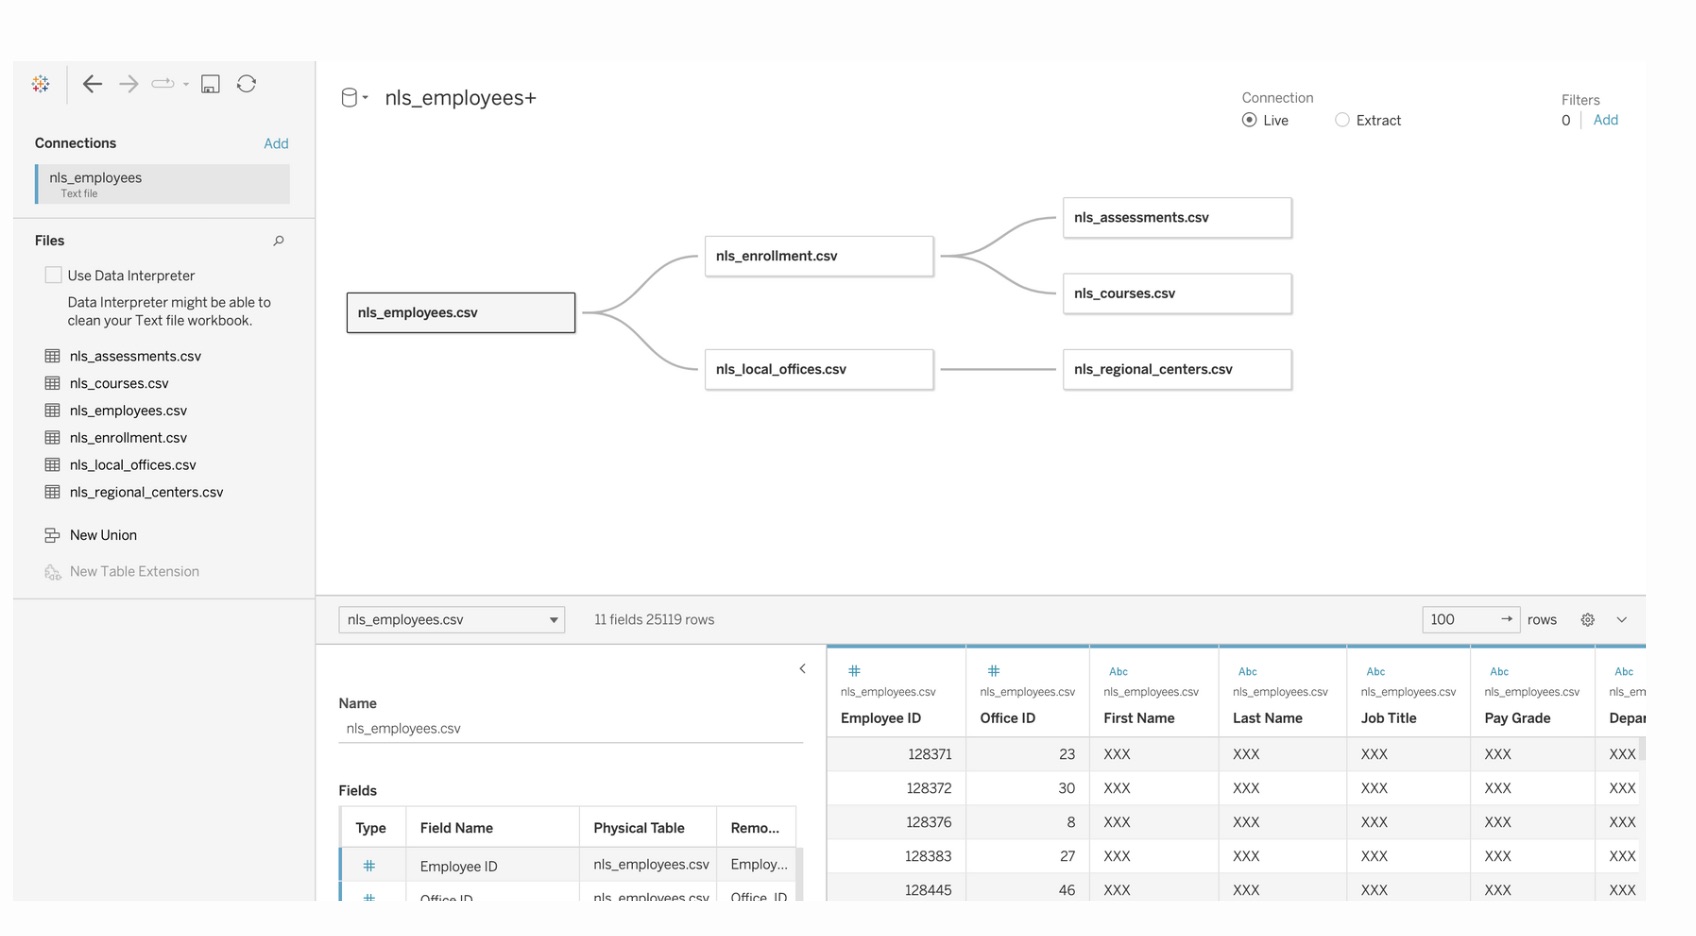Click the New Table Extension icon
The image size is (1696, 936).
(52, 572)
